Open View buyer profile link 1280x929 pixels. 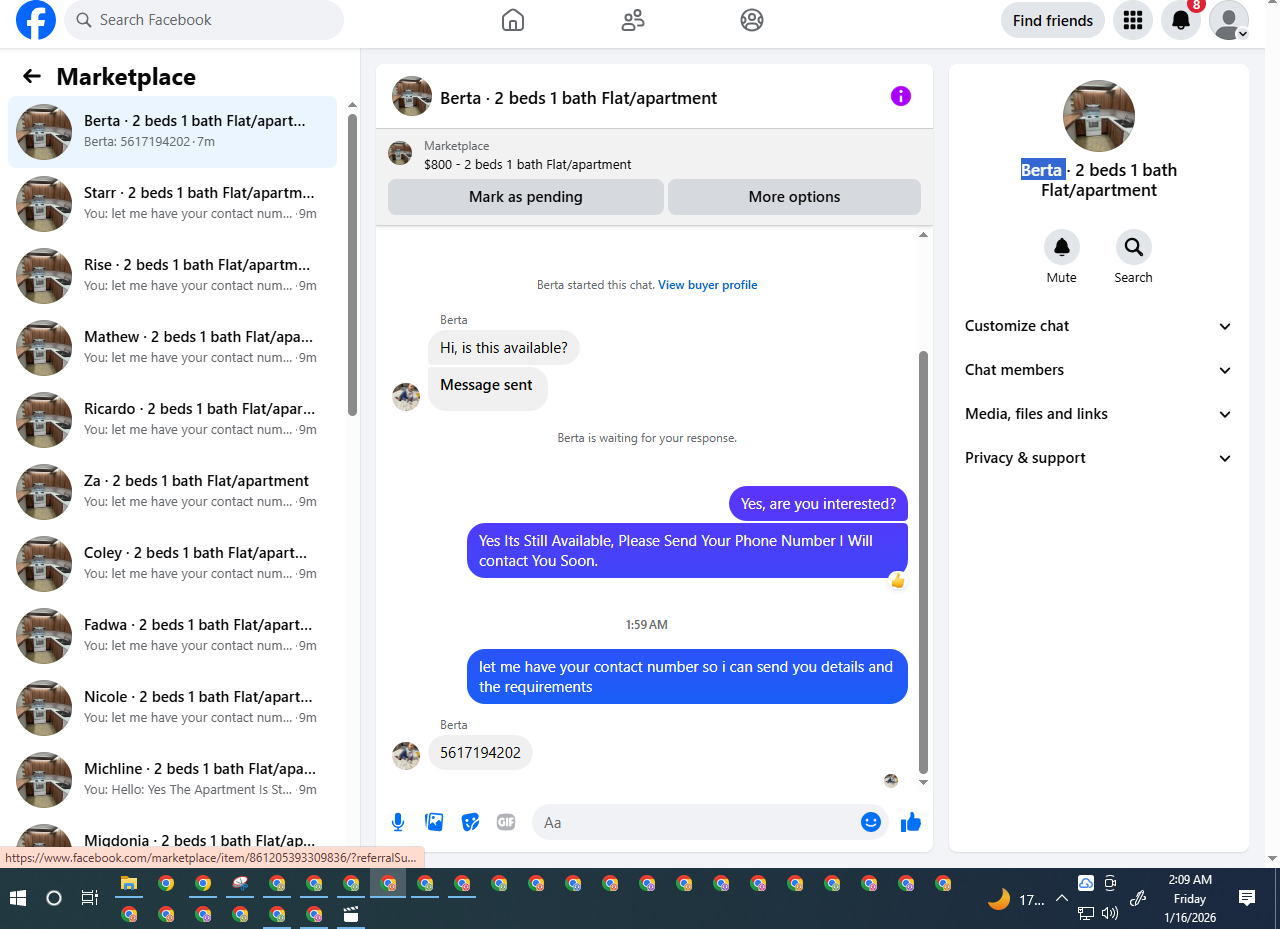(707, 285)
